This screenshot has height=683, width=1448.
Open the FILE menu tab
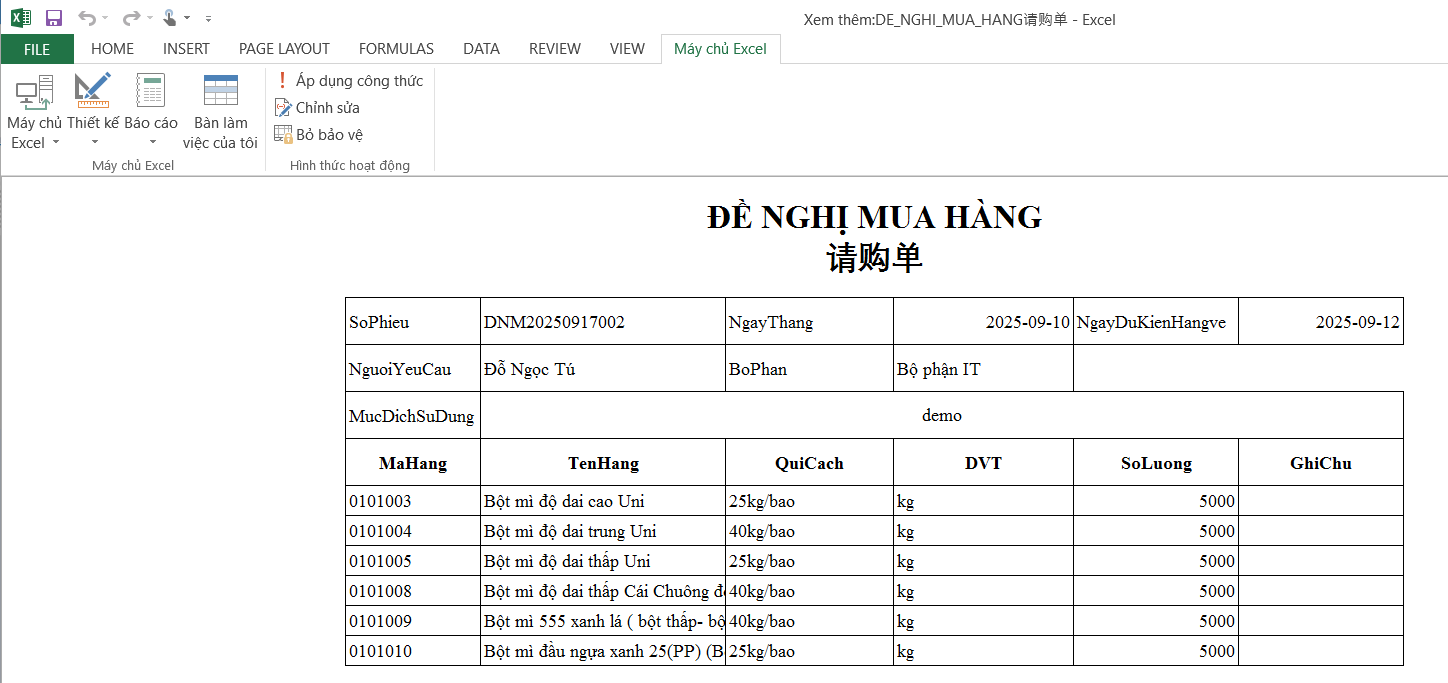pyautogui.click(x=37, y=49)
